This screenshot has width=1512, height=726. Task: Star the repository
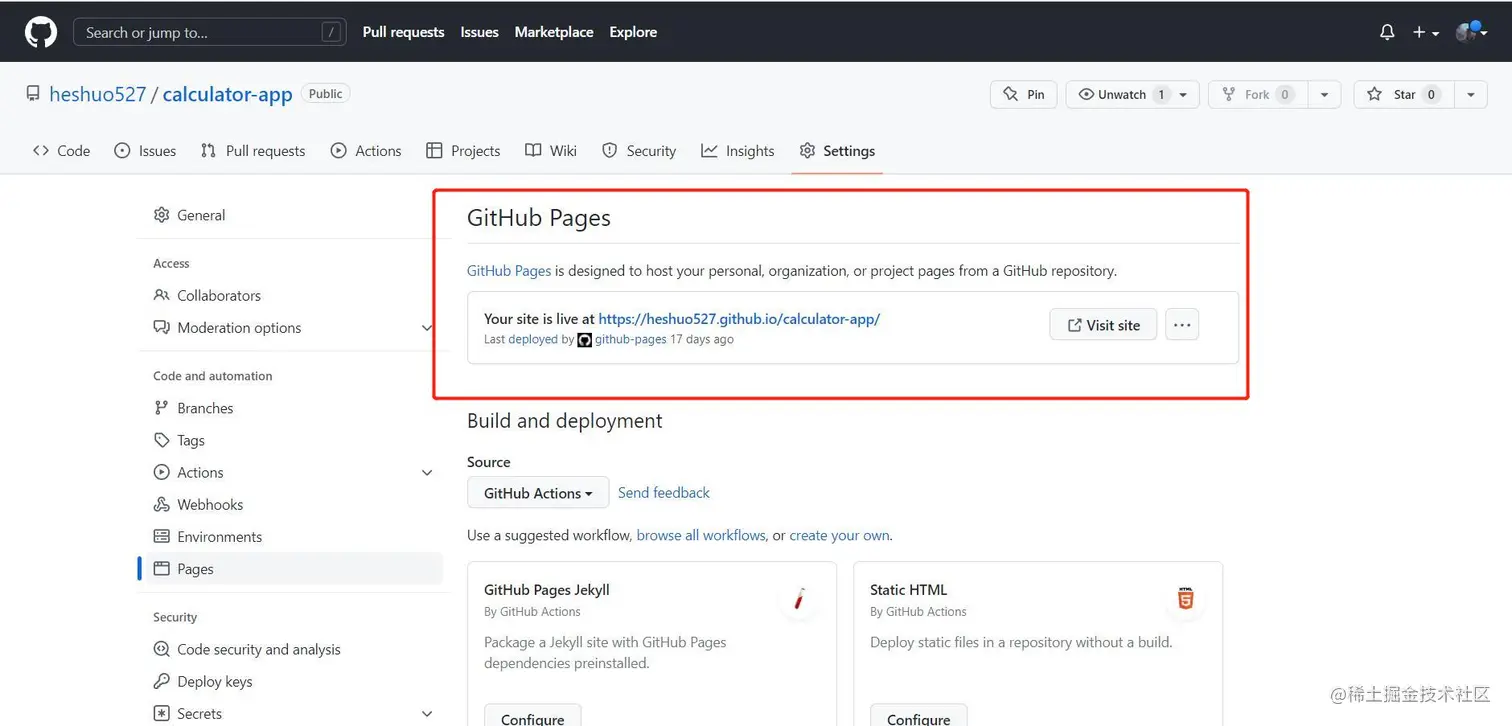(x=1402, y=94)
